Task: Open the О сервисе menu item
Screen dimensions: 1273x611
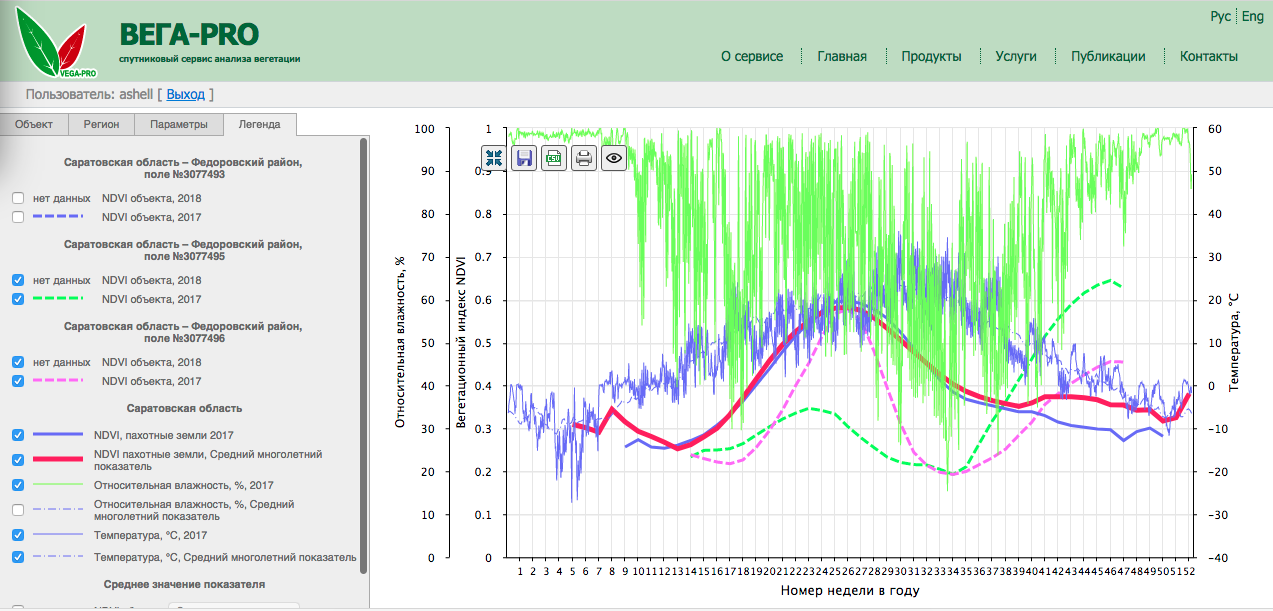Action: click(752, 56)
